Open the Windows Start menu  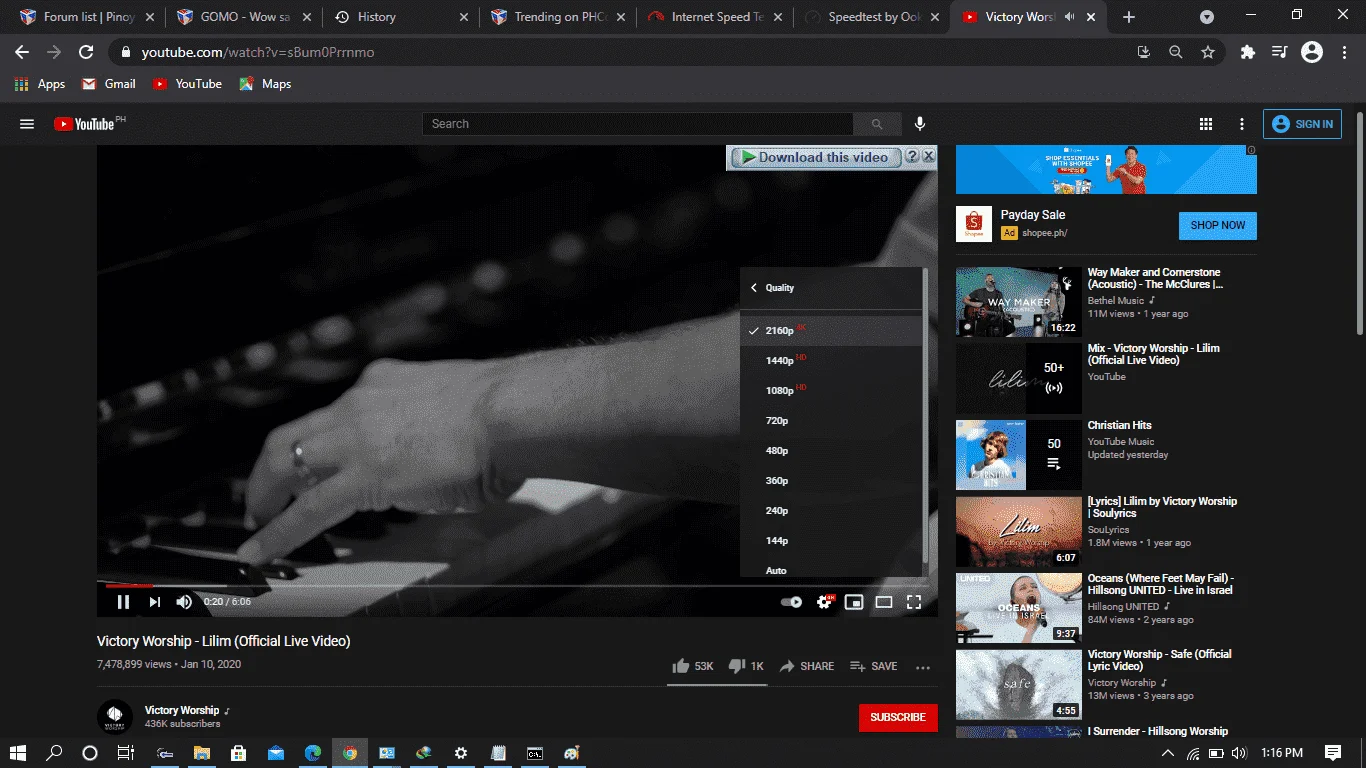pos(18,753)
